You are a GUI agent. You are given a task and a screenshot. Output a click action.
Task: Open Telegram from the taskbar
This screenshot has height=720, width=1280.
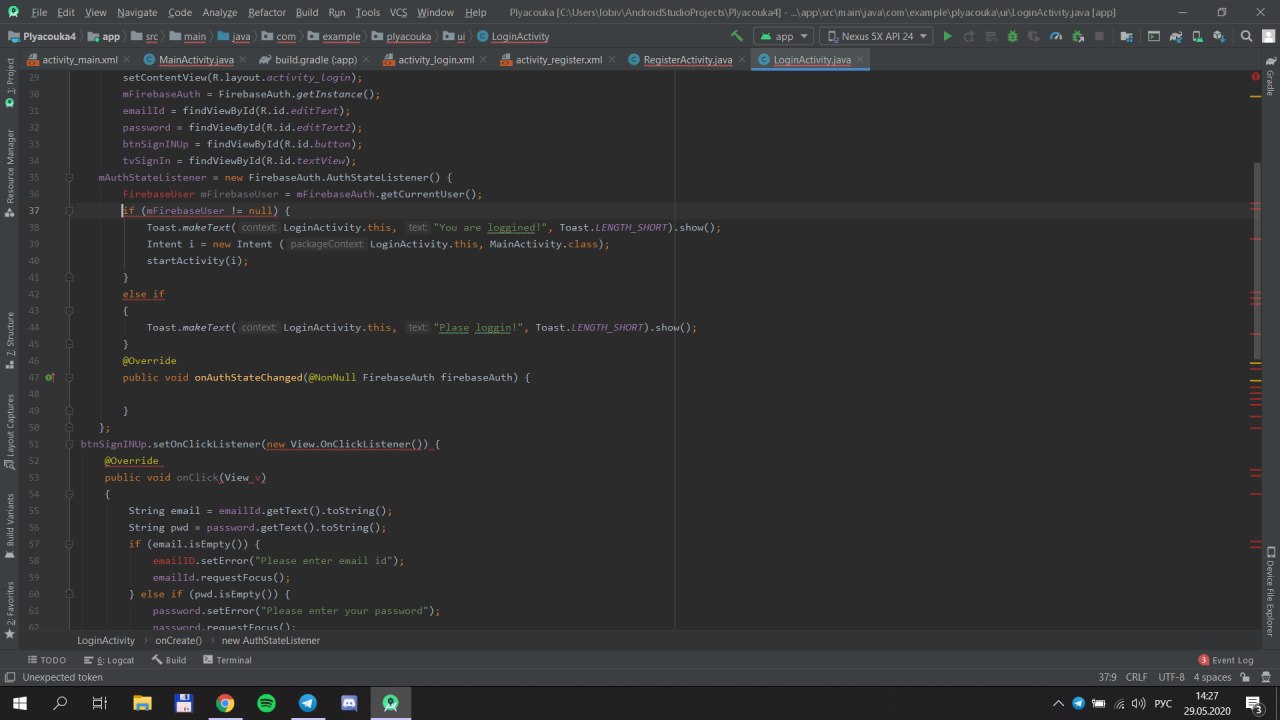308,703
